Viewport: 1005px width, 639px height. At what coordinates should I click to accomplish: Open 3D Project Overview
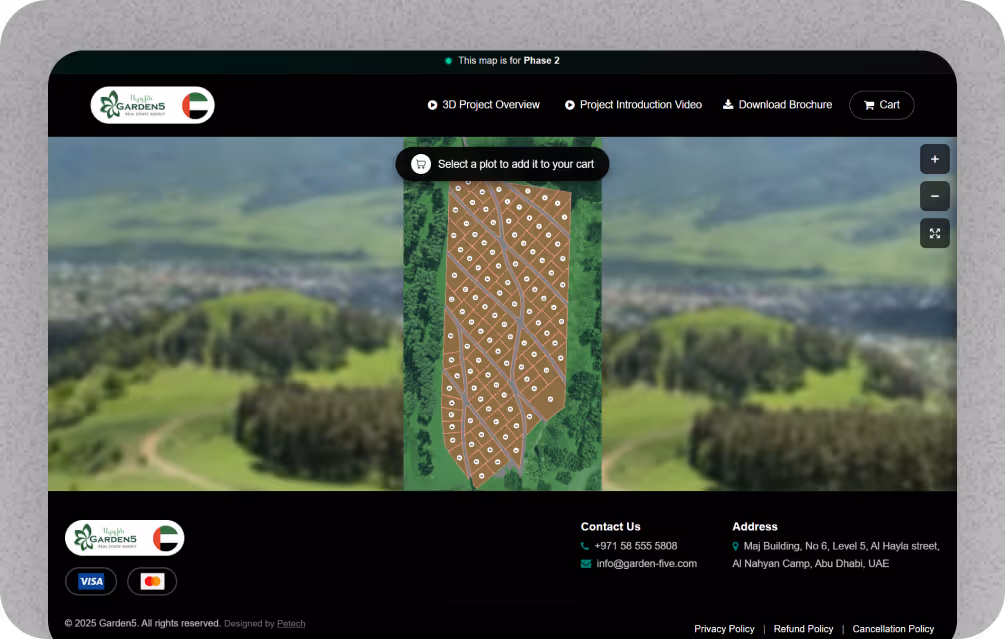pos(484,105)
